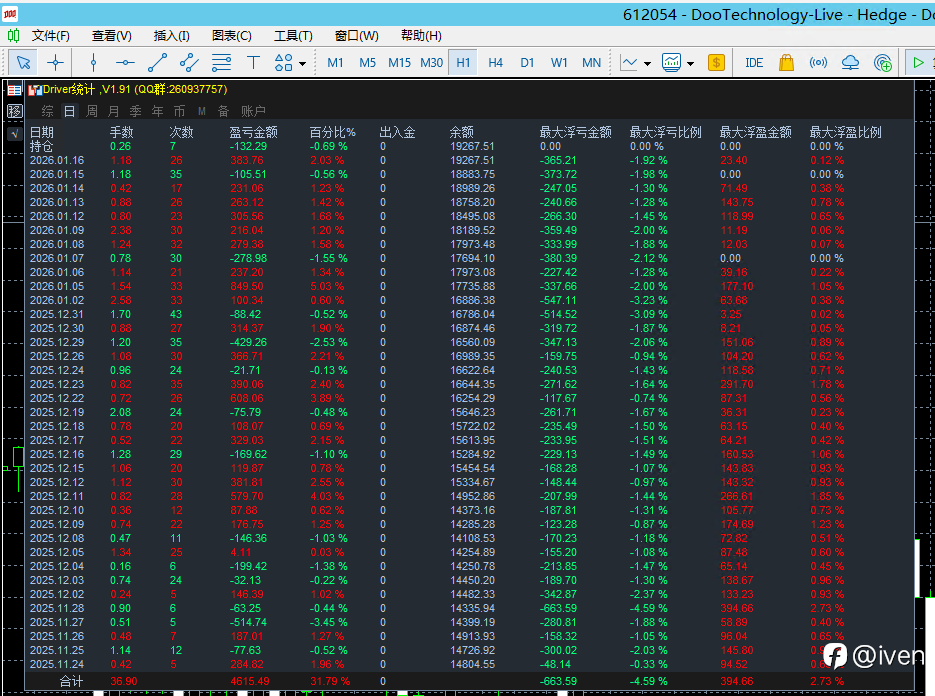The height and width of the screenshot is (696, 935).
Task: Expand the objects shapes dropdown arrow
Action: point(303,63)
